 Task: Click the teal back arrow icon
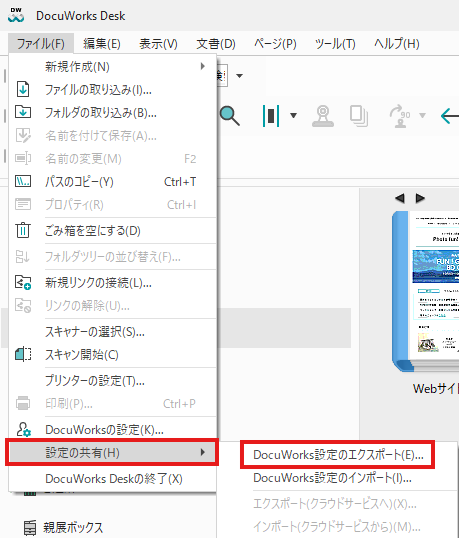pos(450,116)
